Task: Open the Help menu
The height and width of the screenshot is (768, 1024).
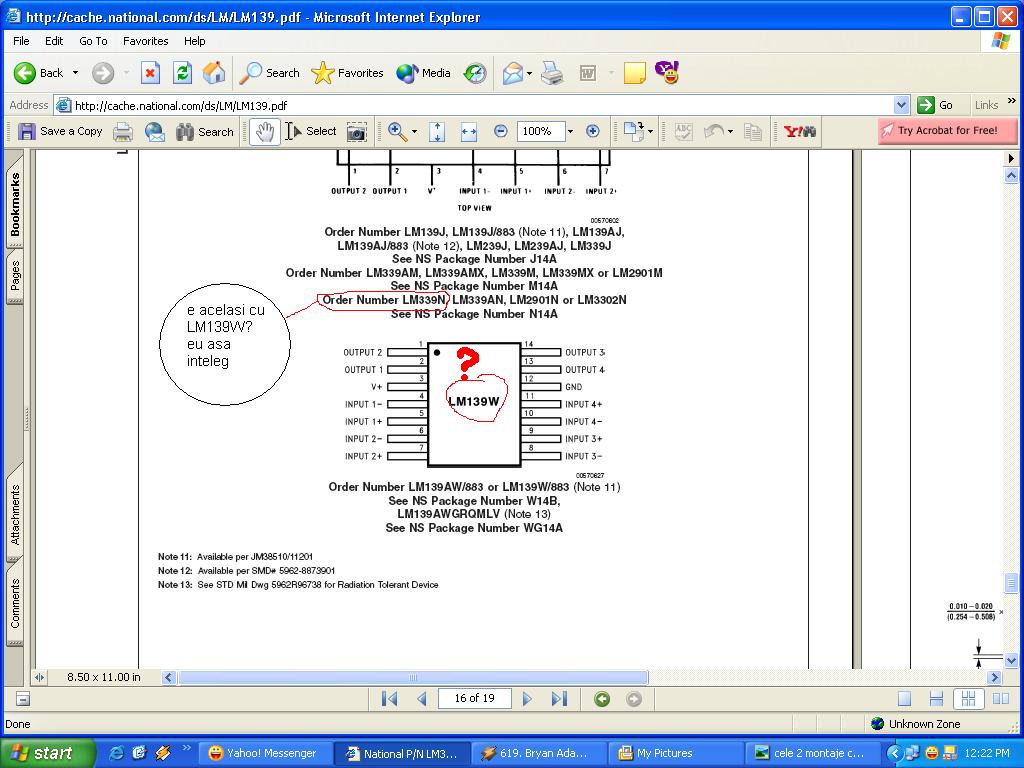Action: [195, 40]
